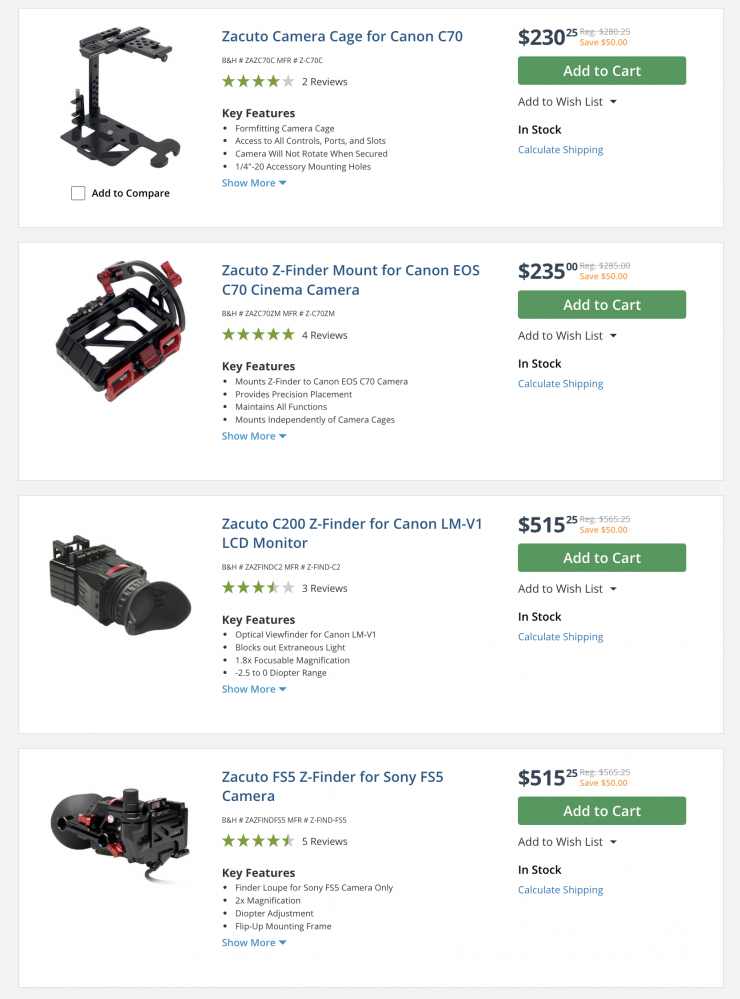Expand Show More for Z-Finder Mount features
740x999 pixels.
[x=254, y=436]
